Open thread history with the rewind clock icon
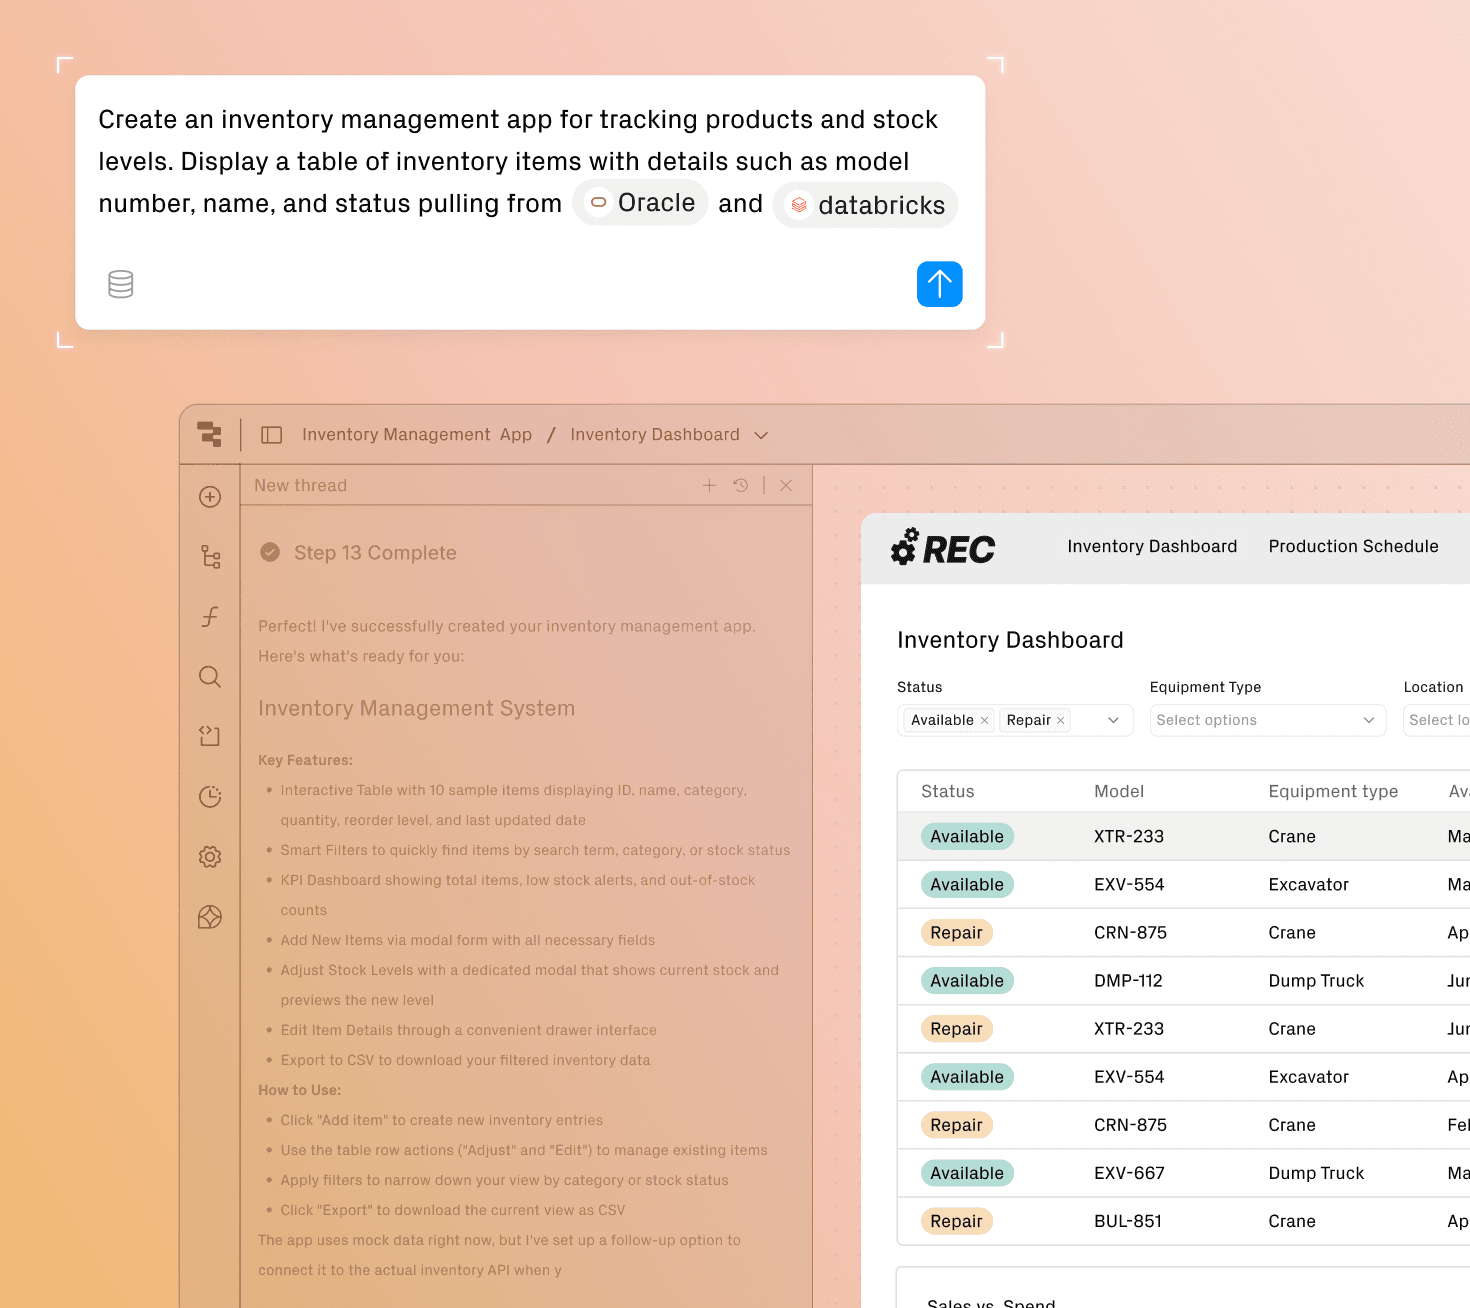The image size is (1470, 1308). (741, 485)
